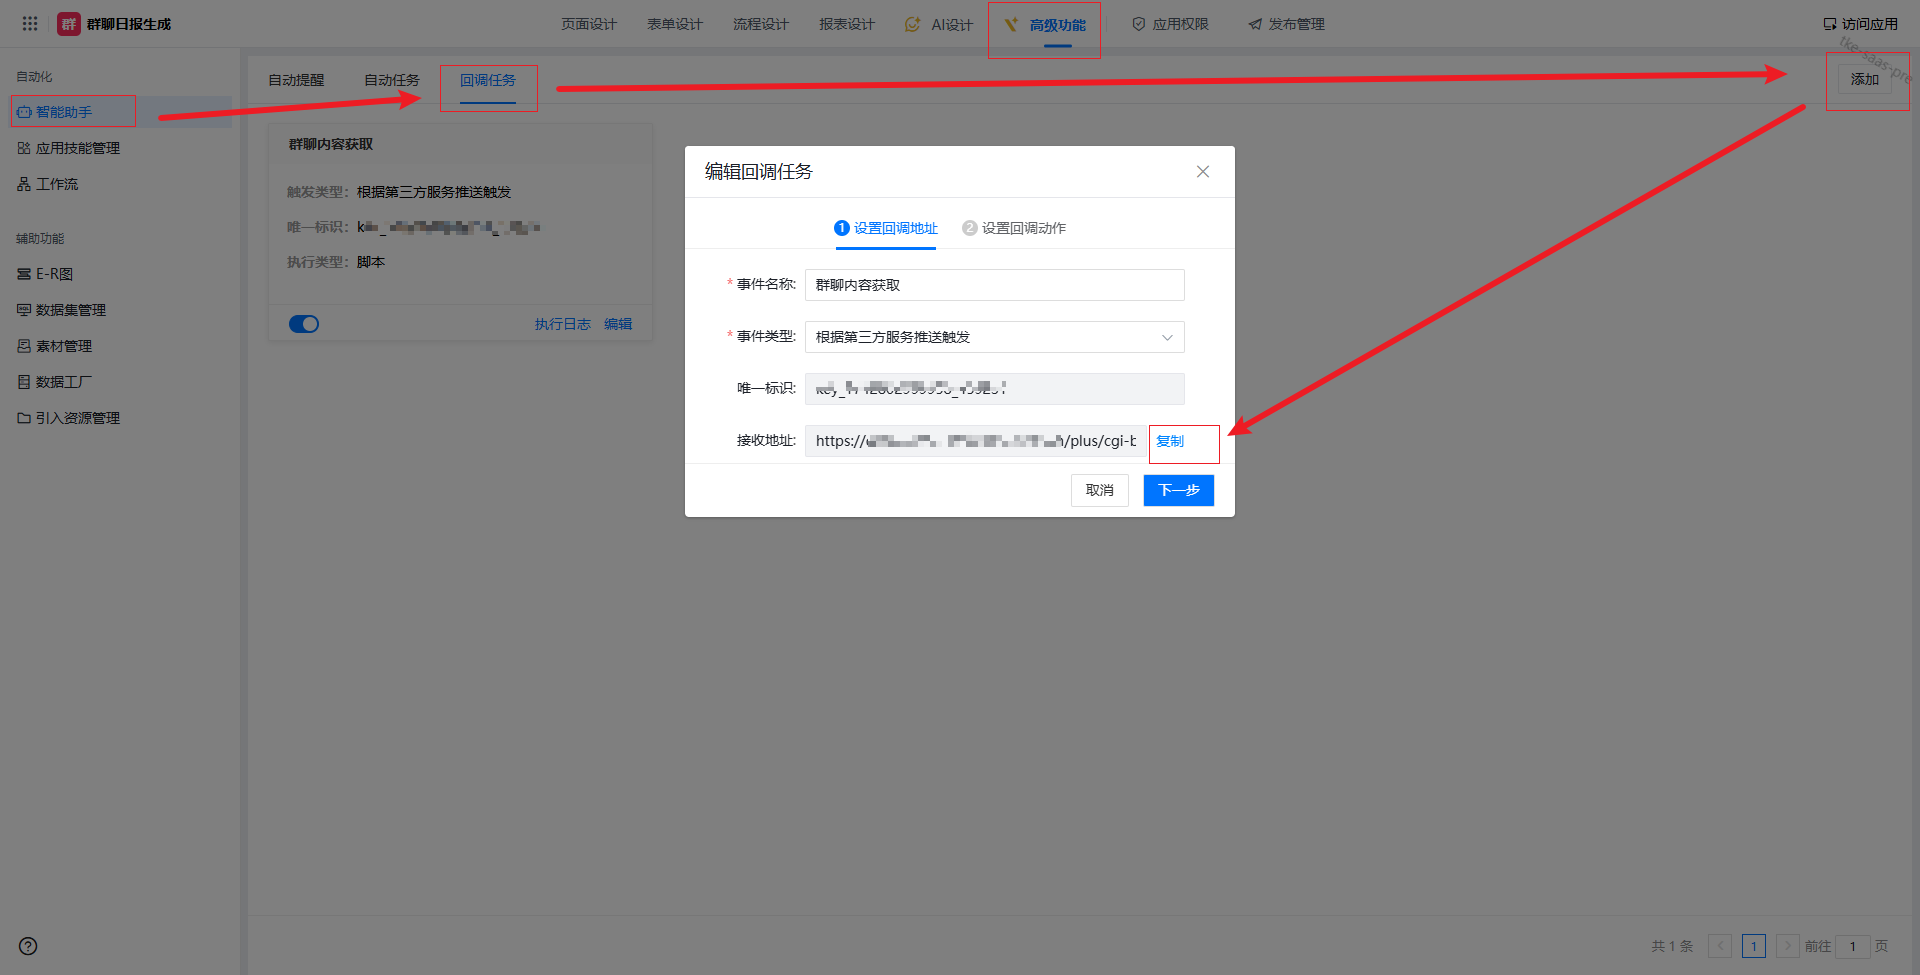Open 工作流 in the sidebar

[56, 184]
